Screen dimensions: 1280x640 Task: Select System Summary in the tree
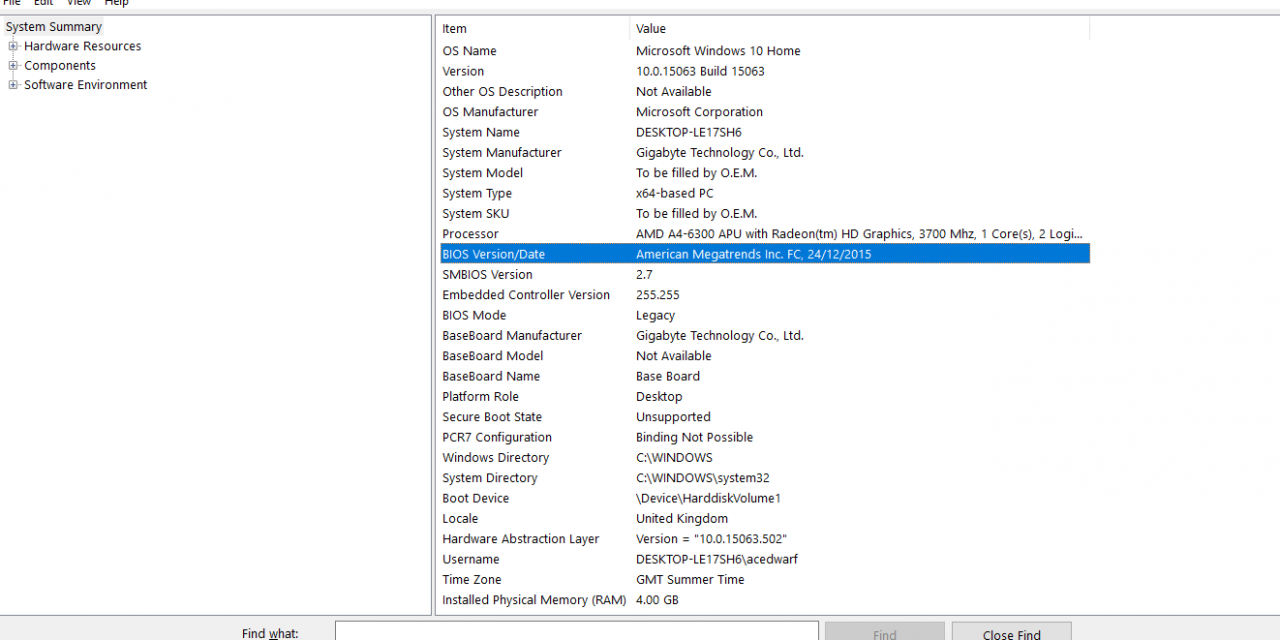[x=54, y=27]
